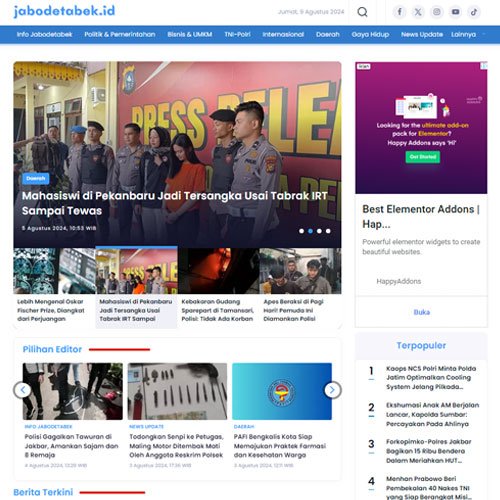The height and width of the screenshot is (500, 500).
Task: Open Terpopuler item Kaops NCS Polri
Action: coord(431,378)
